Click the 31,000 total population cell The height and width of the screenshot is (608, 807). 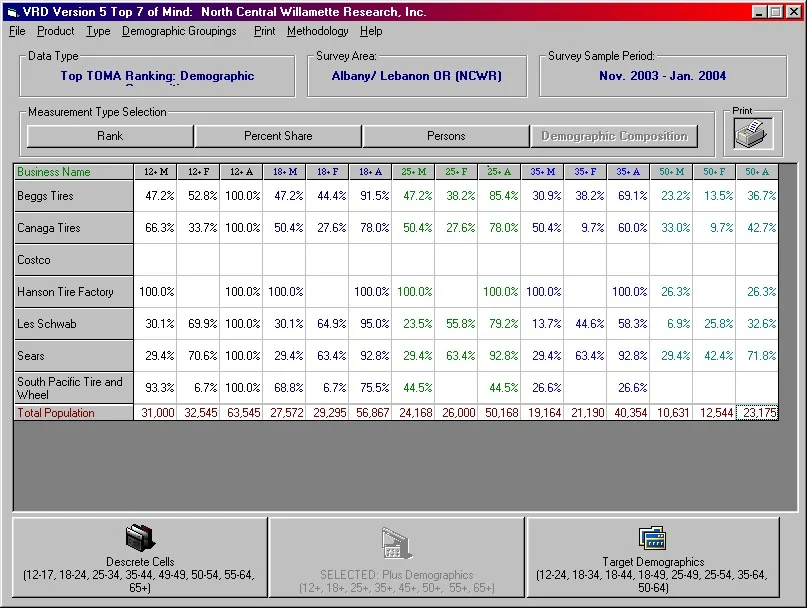tap(155, 413)
